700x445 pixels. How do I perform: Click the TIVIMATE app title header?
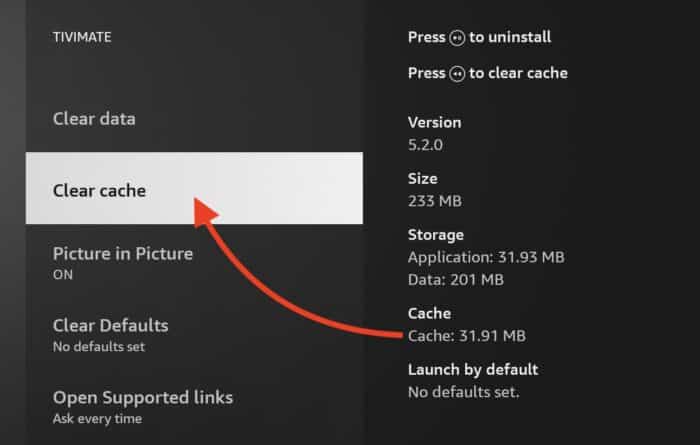[82, 37]
